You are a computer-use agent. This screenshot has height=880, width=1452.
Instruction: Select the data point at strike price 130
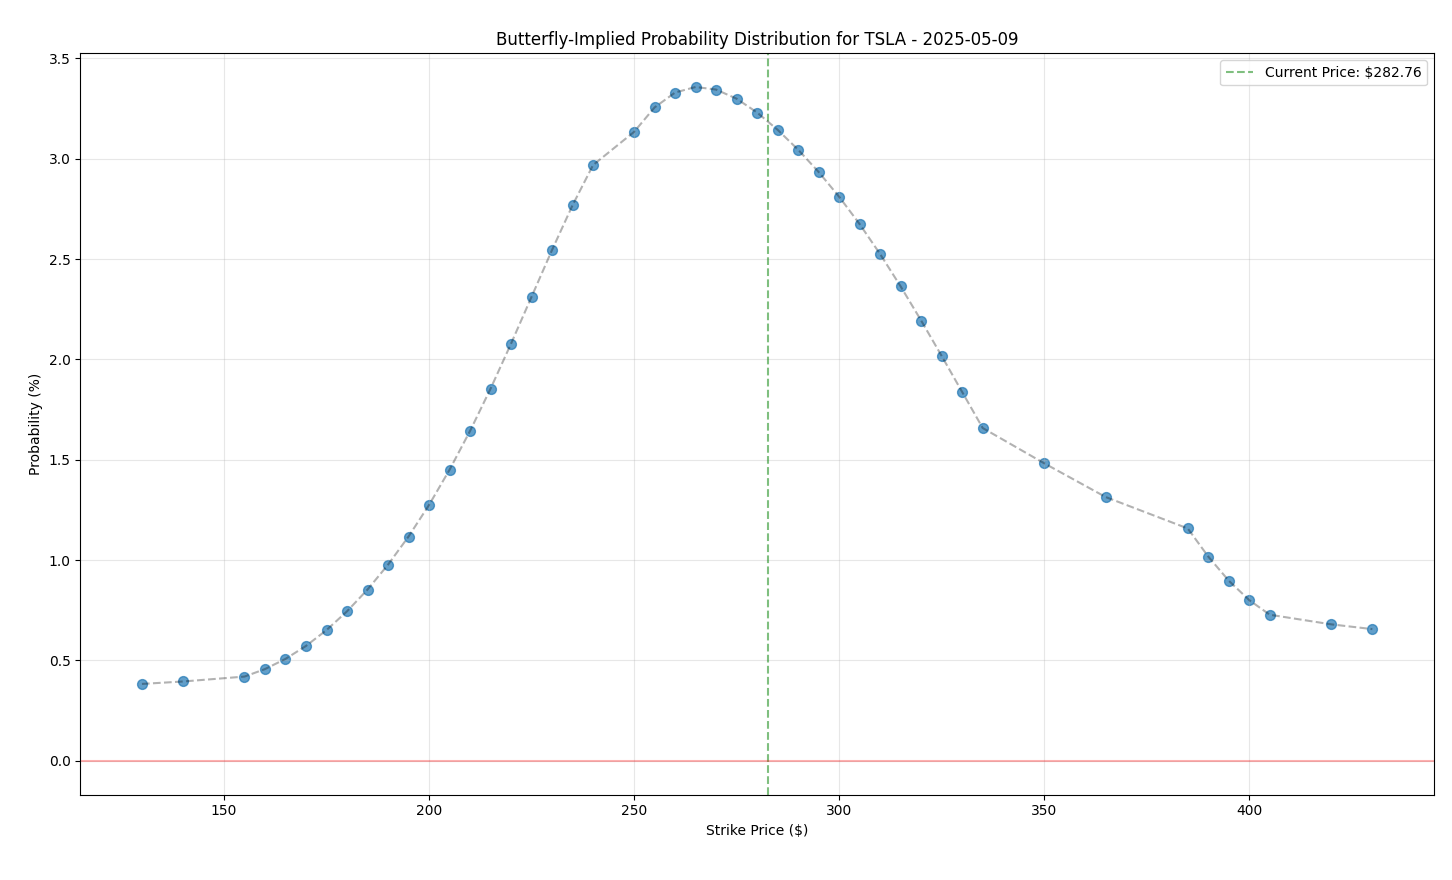pos(142,684)
